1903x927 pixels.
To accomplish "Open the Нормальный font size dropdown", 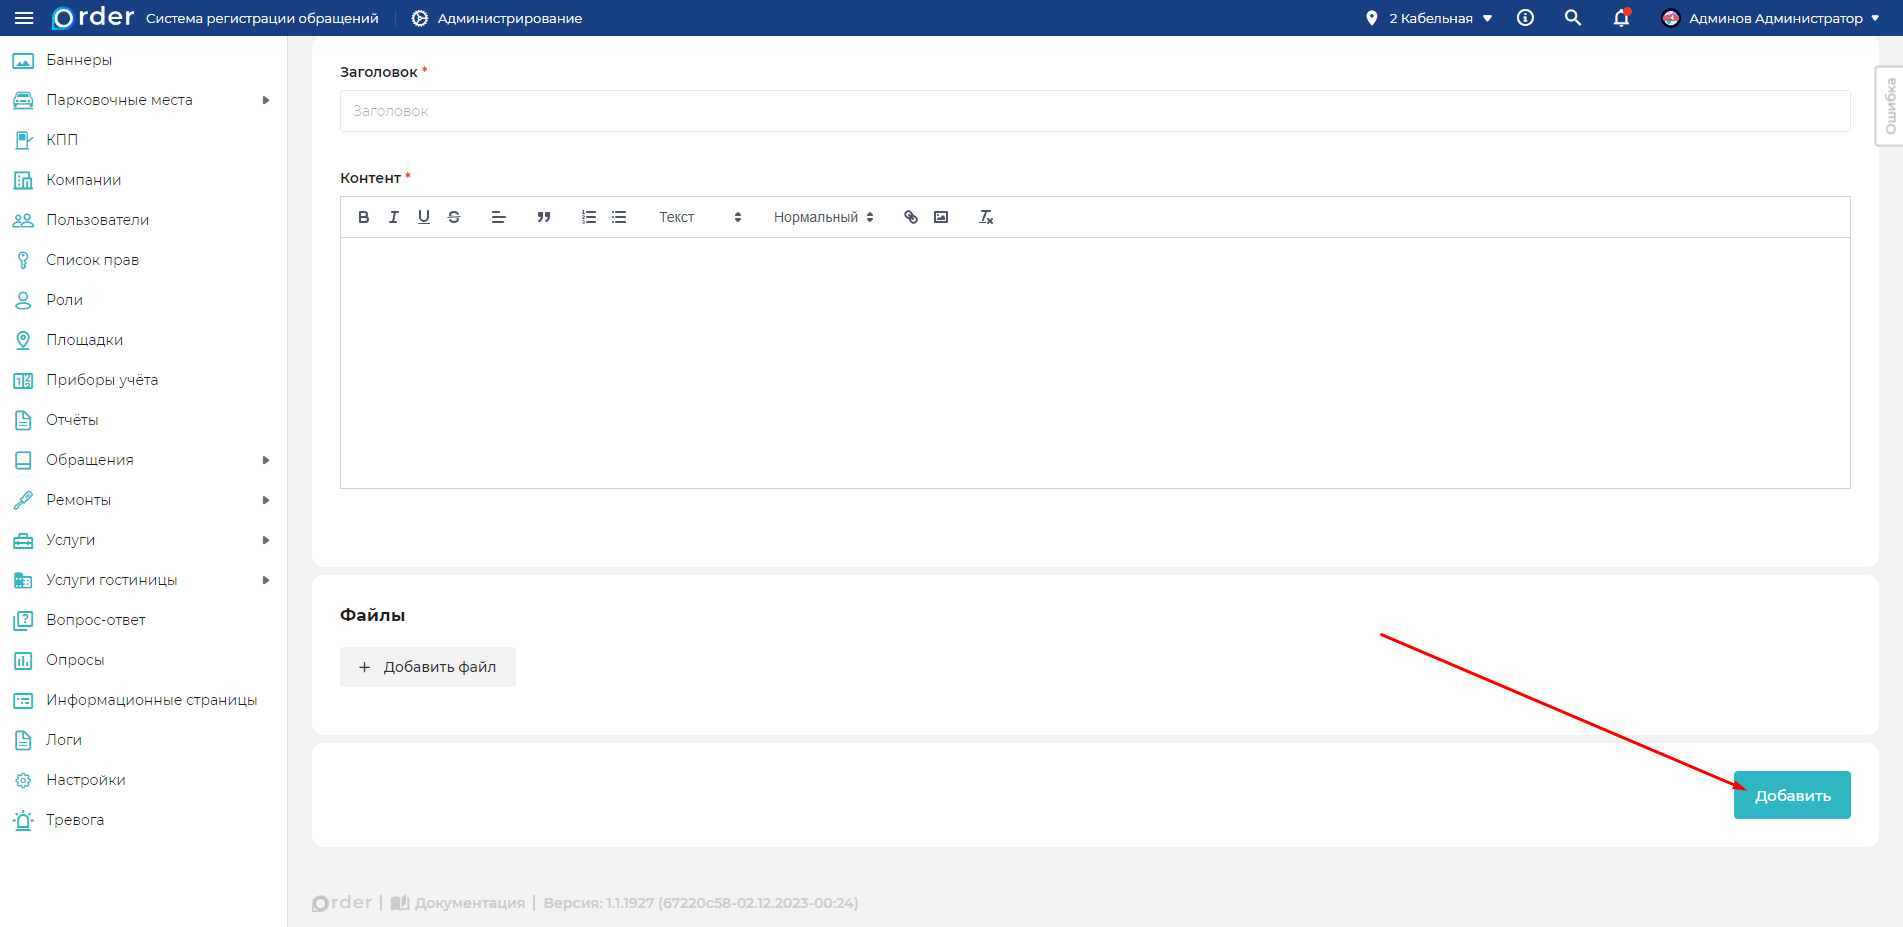I will click(823, 217).
